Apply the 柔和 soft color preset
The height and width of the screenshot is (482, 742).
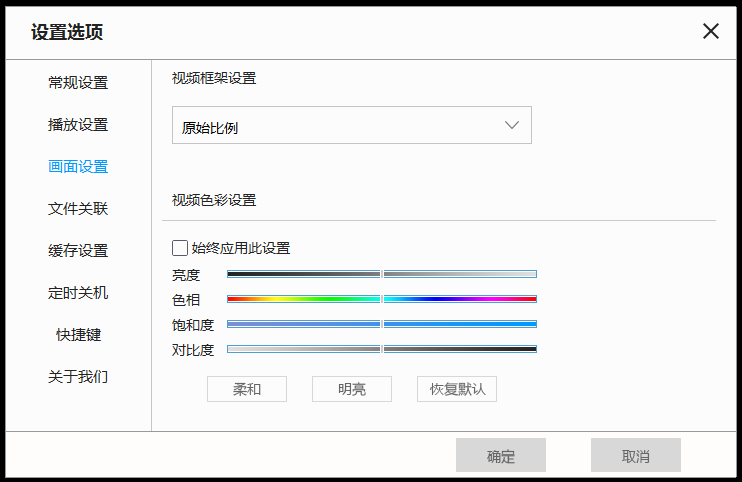(247, 389)
